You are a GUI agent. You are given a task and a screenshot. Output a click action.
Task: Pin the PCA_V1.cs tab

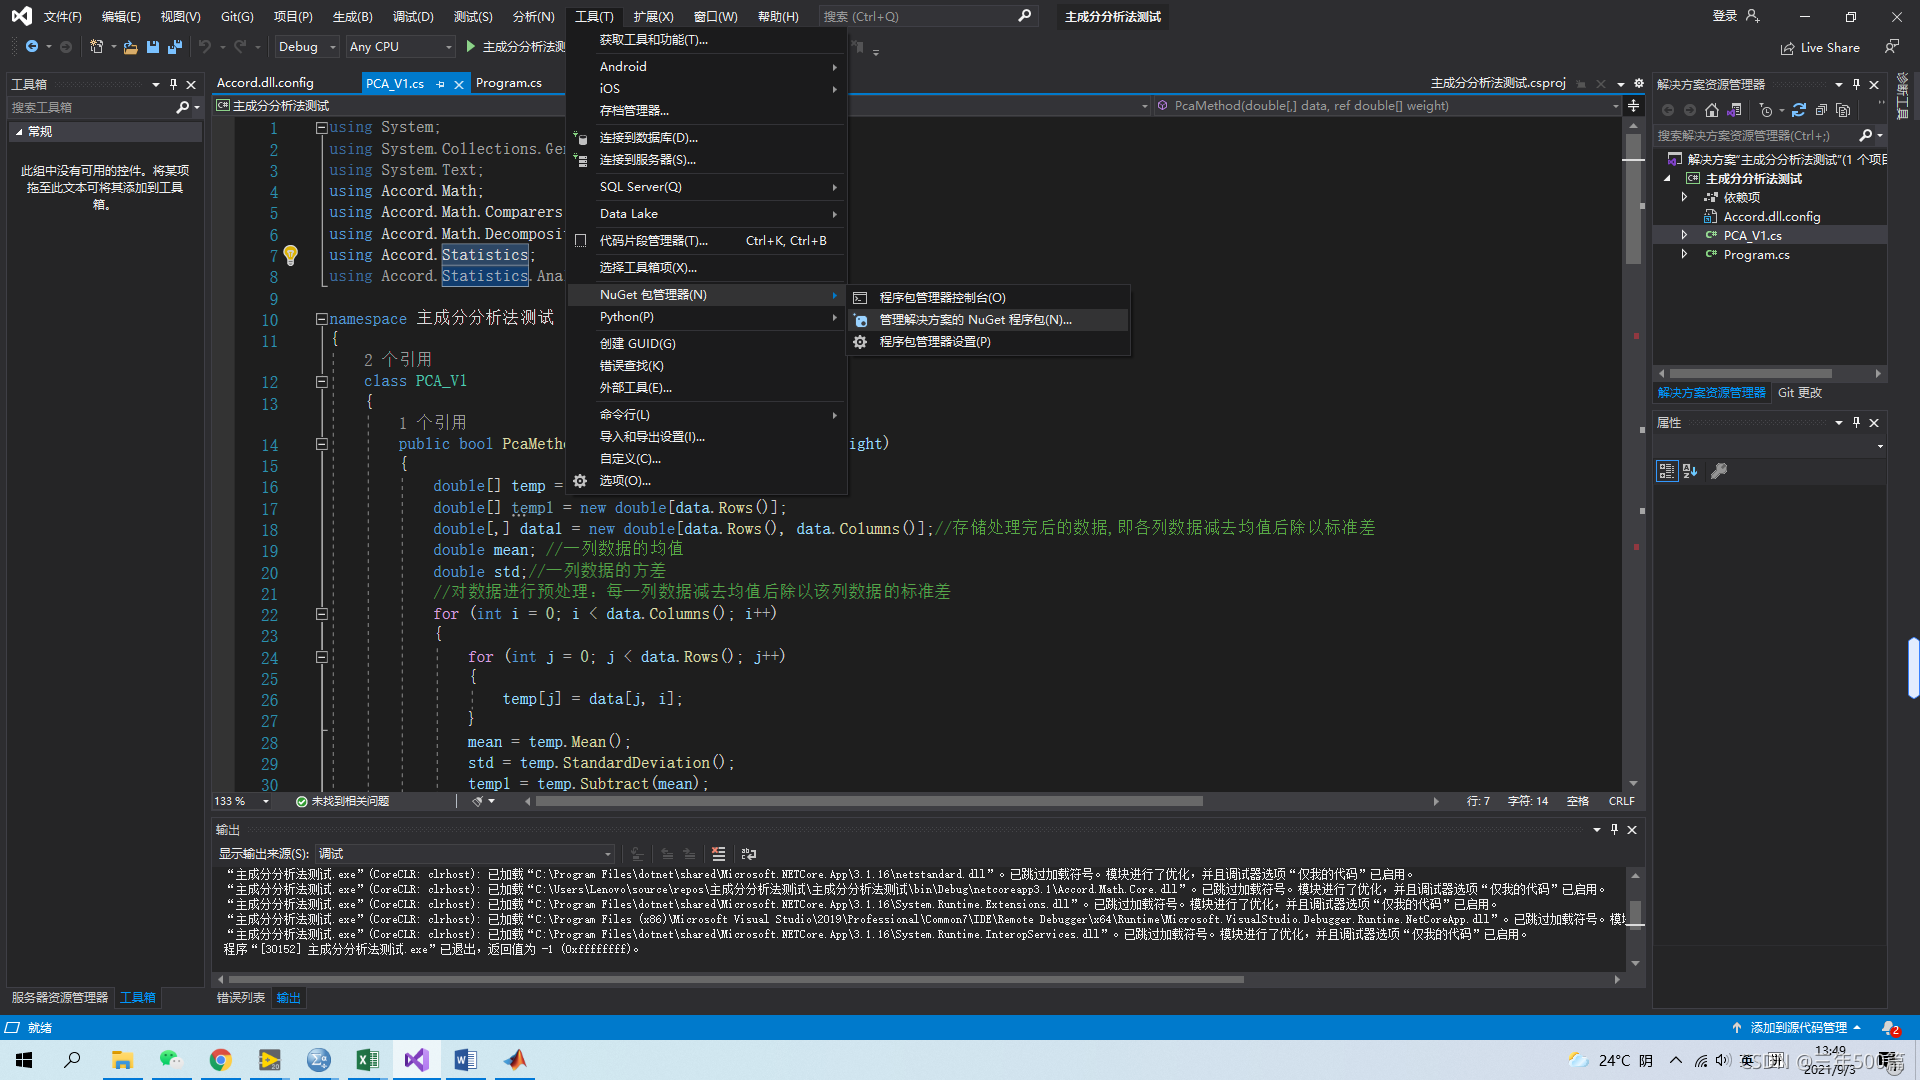pyautogui.click(x=441, y=84)
